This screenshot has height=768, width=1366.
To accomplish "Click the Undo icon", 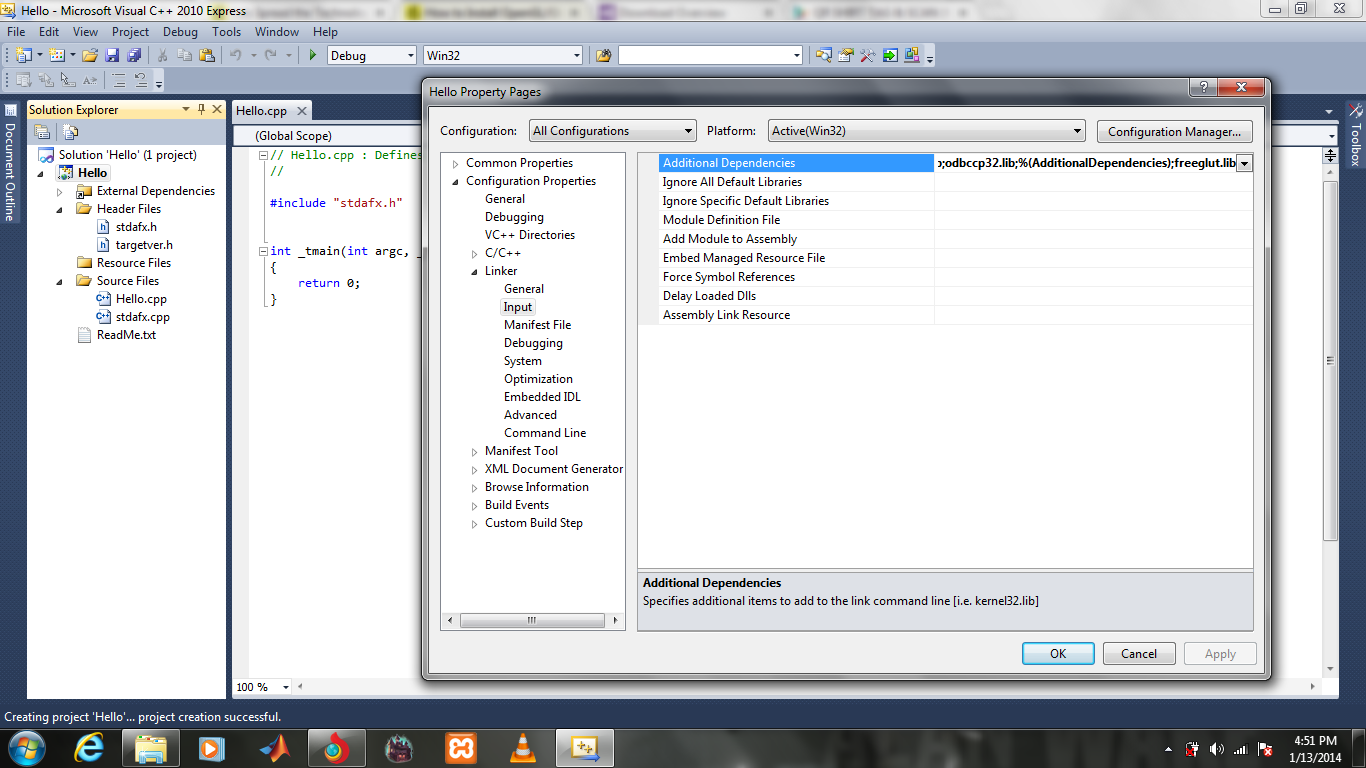I will 233,55.
